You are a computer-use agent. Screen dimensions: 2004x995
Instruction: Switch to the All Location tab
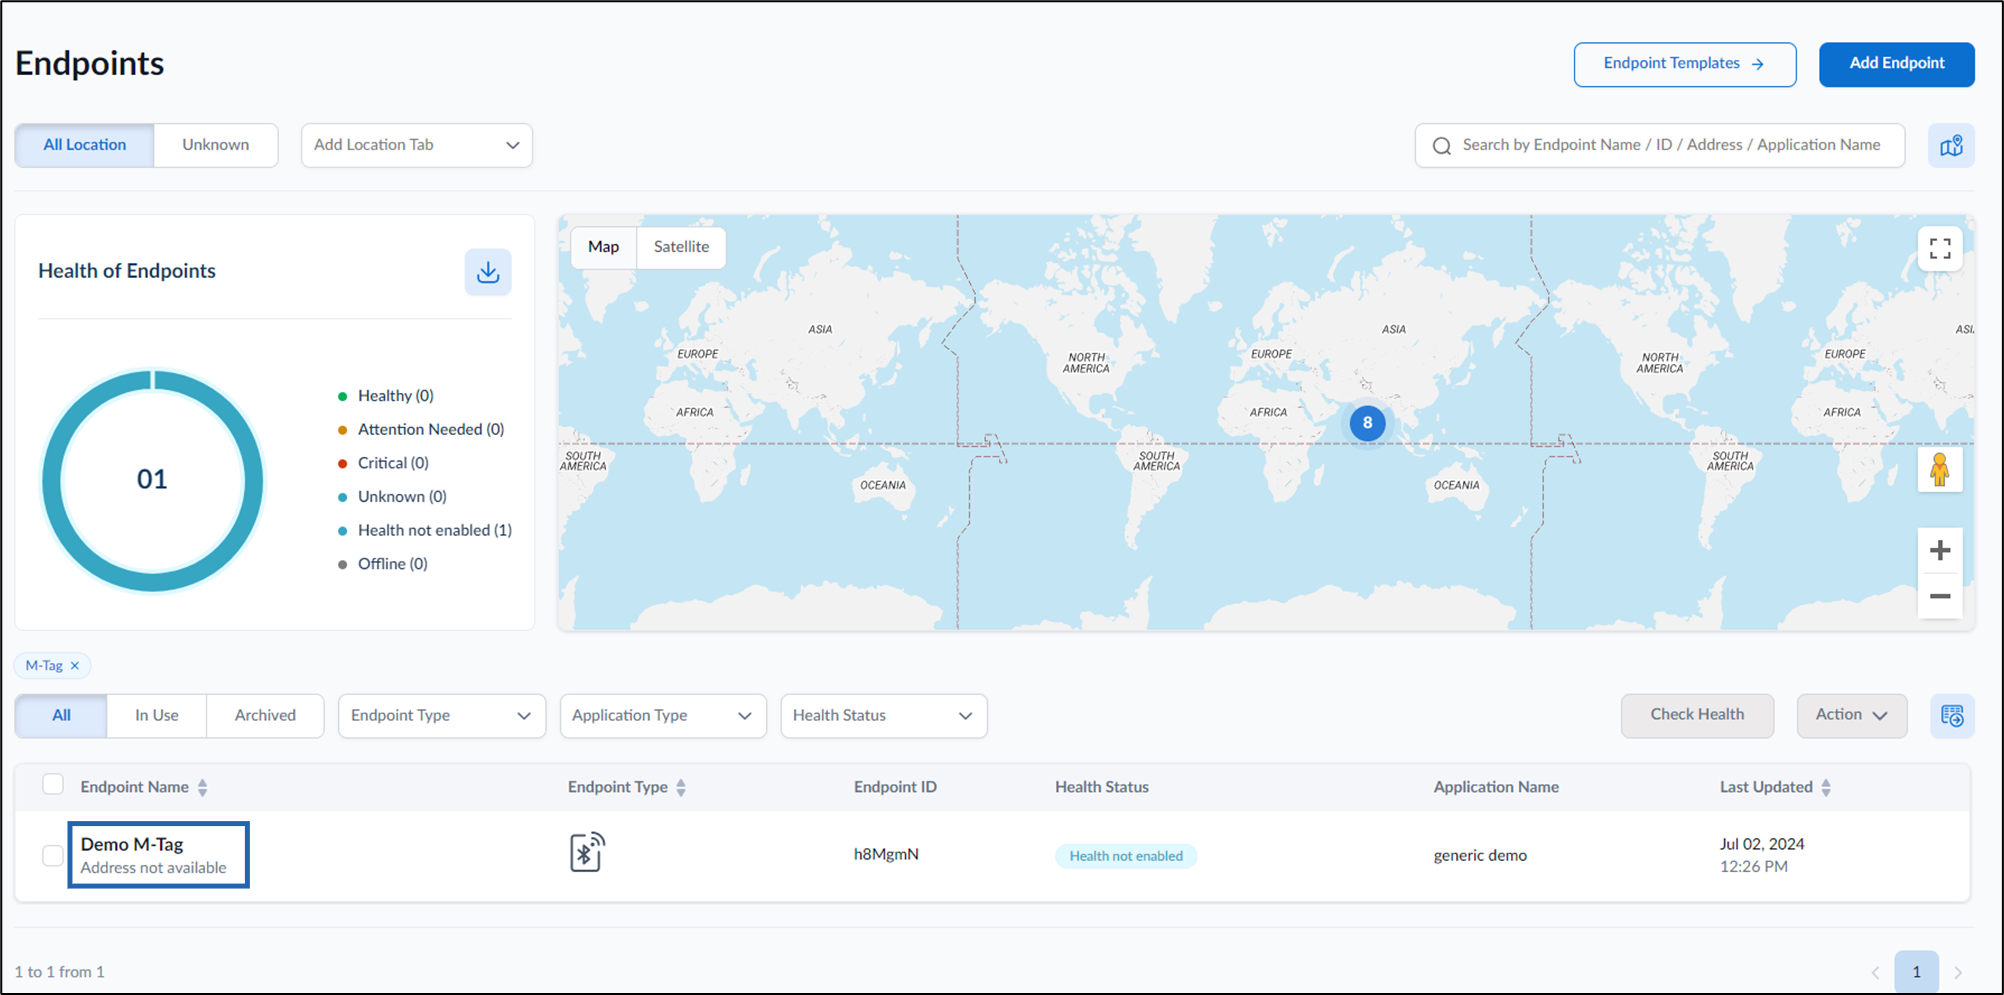85,145
